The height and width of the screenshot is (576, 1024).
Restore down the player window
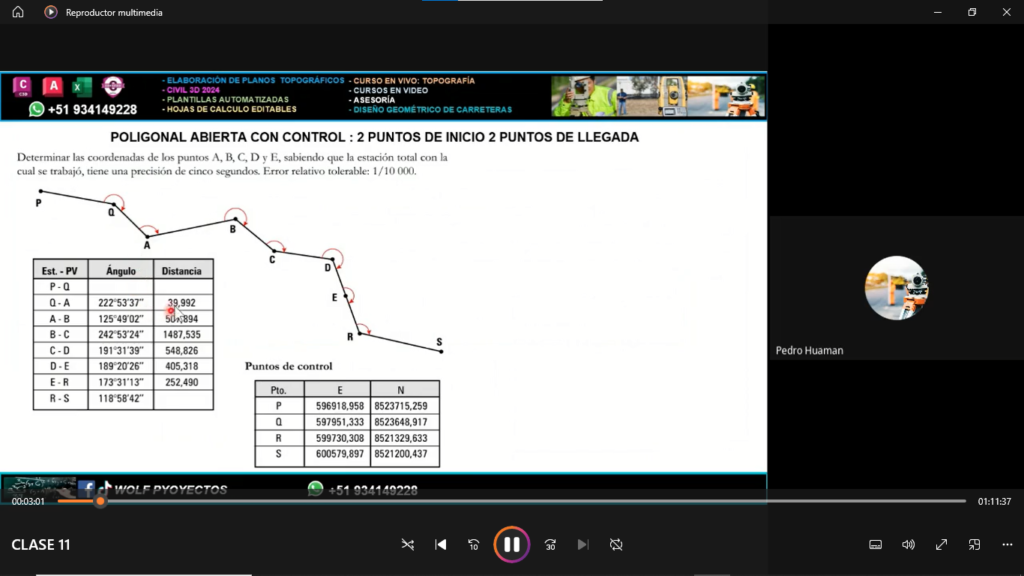pyautogui.click(x=971, y=12)
